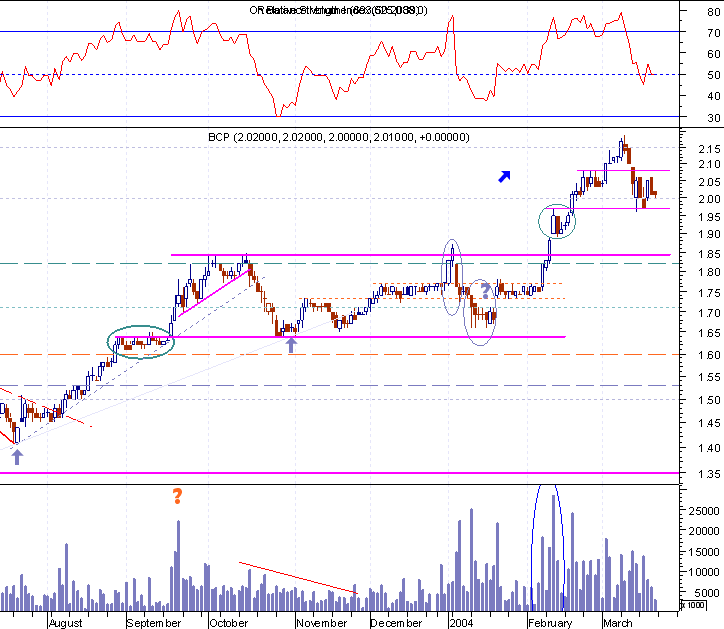Click the 1.80 price scale value
Viewport: 724px width, 629px height.
tap(709, 272)
